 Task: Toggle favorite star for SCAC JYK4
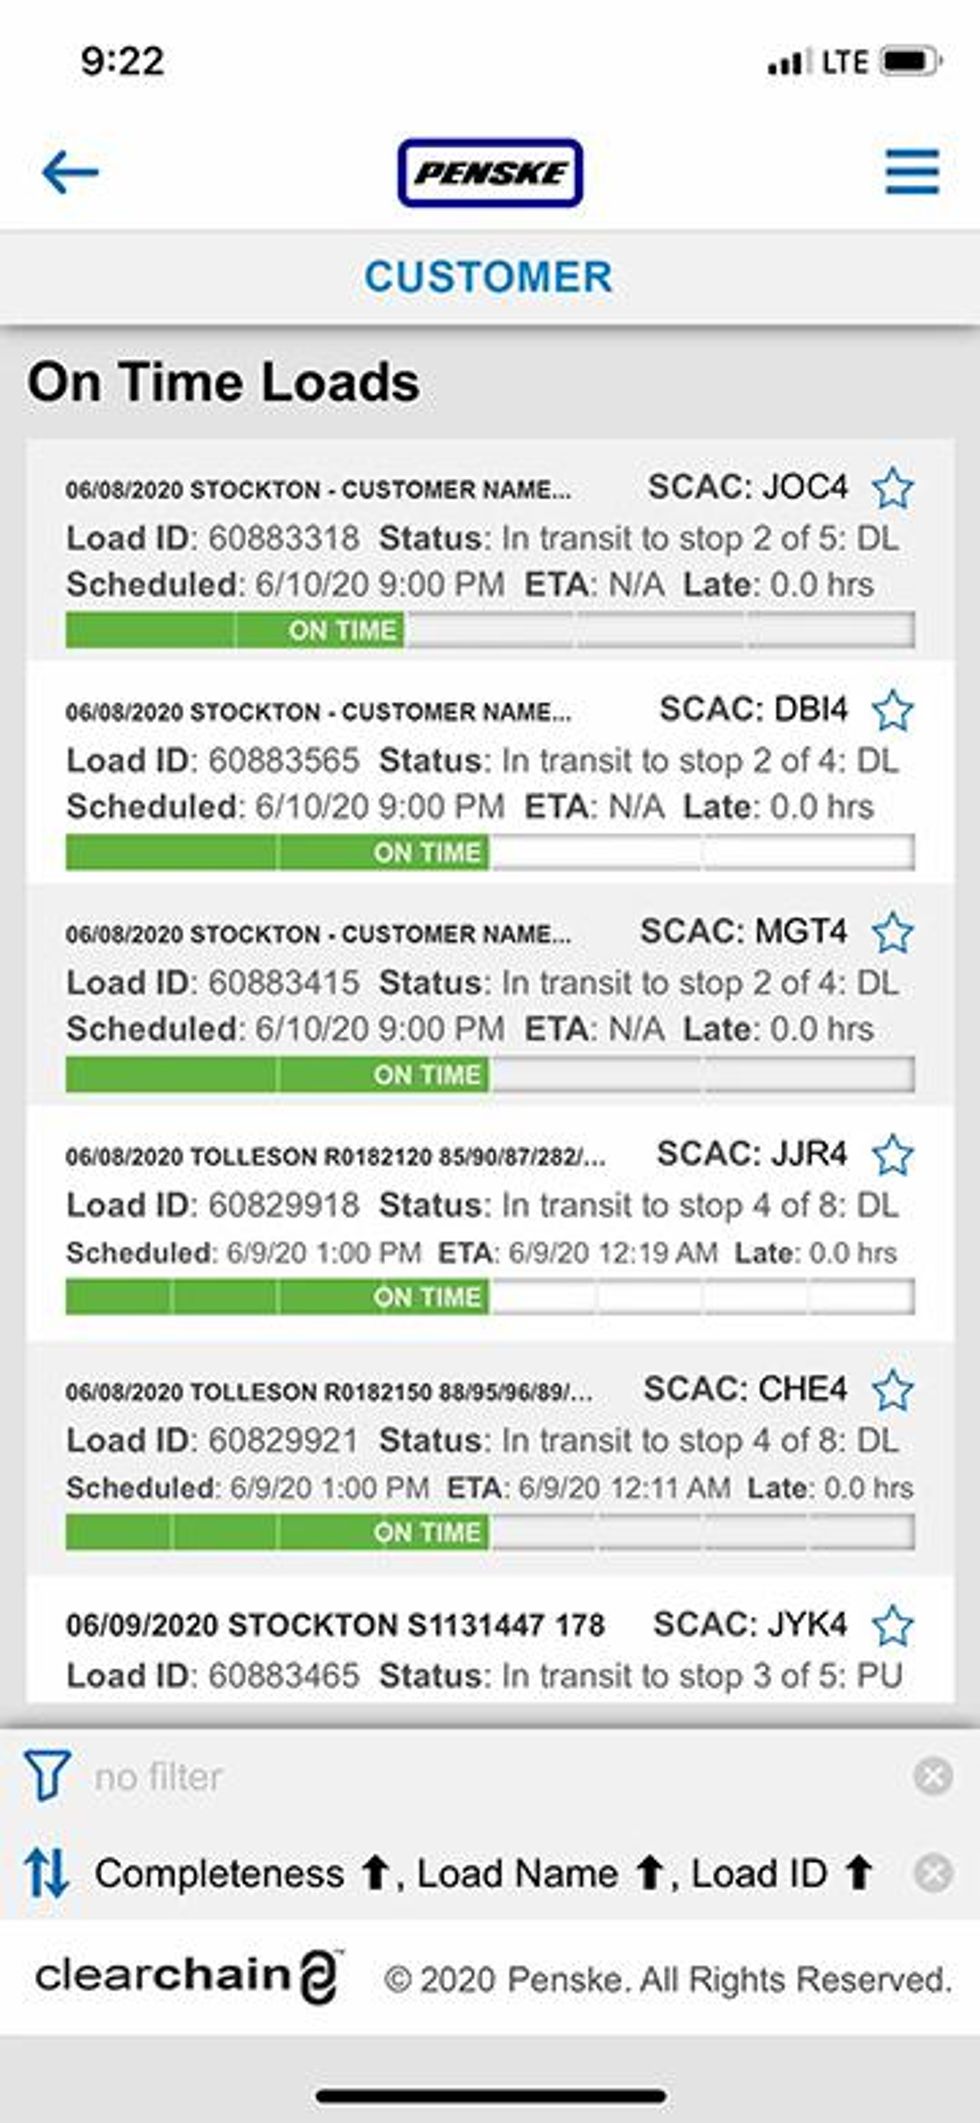892,1625
